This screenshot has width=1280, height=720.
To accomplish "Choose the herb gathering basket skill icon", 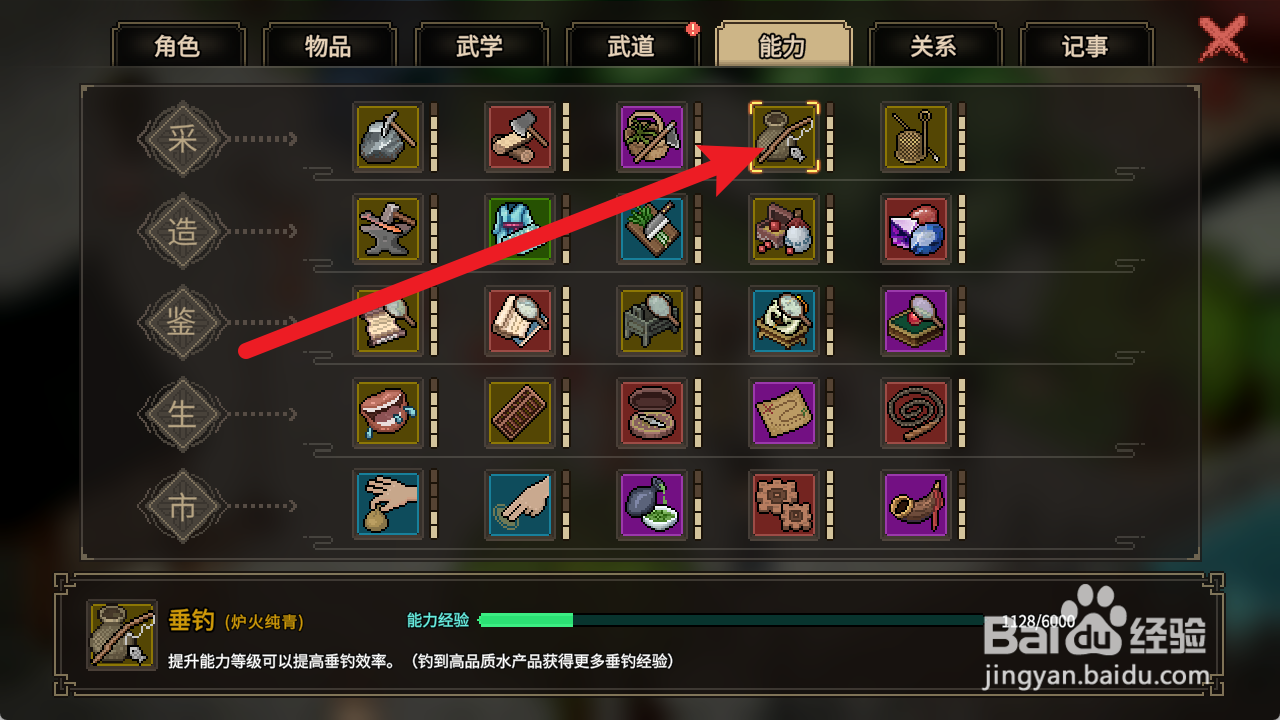I will (652, 137).
